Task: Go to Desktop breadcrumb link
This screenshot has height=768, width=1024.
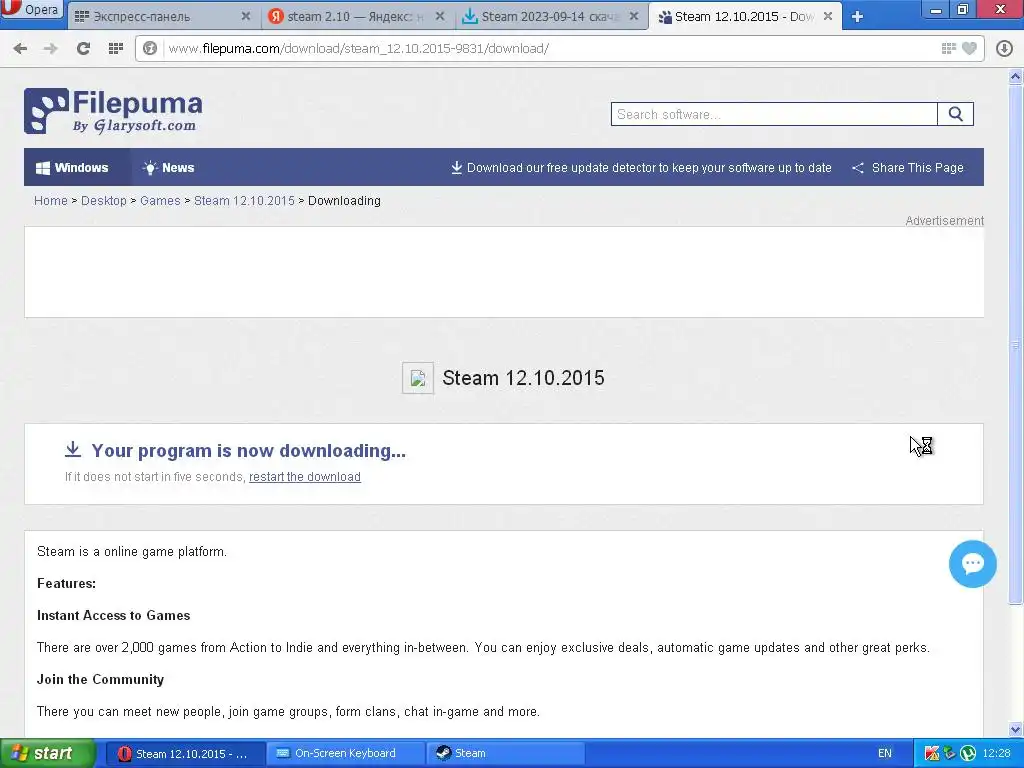Action: coord(104,200)
